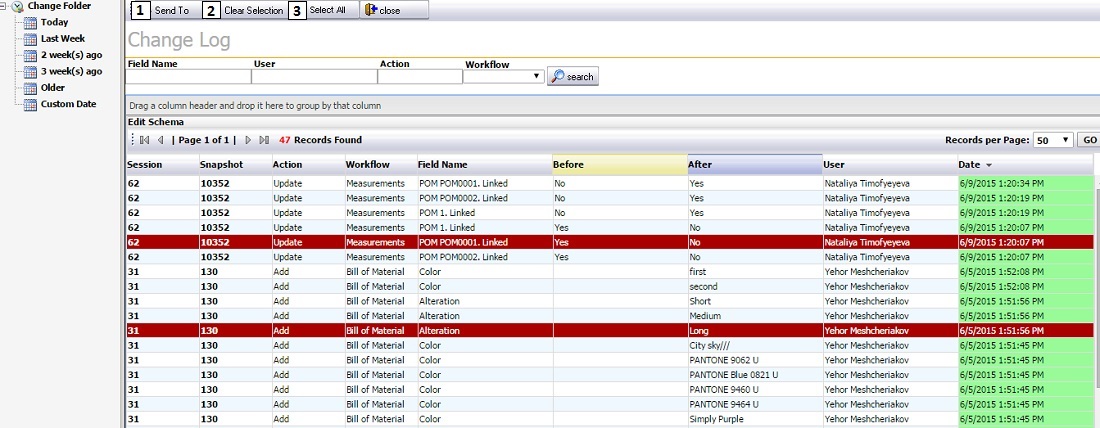Click the Change Folder clock icon
Image resolution: width=1100 pixels, height=428 pixels.
[18, 6]
